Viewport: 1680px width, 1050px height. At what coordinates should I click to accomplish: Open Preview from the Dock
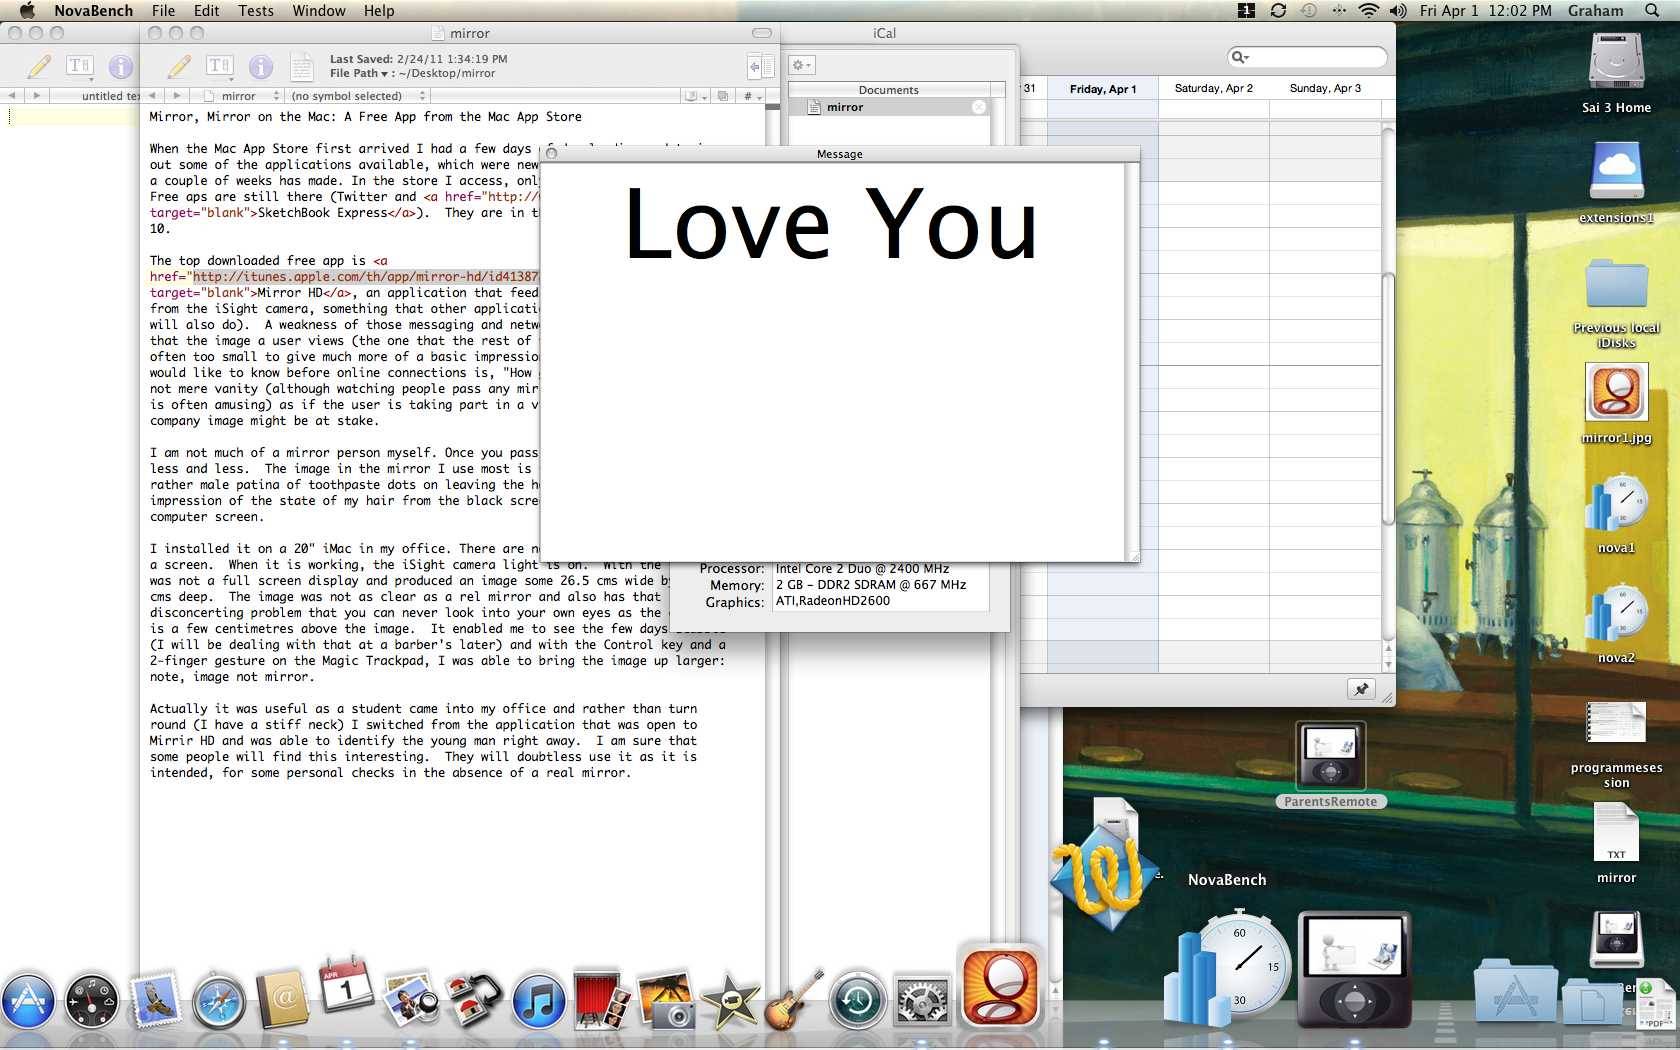point(410,1000)
